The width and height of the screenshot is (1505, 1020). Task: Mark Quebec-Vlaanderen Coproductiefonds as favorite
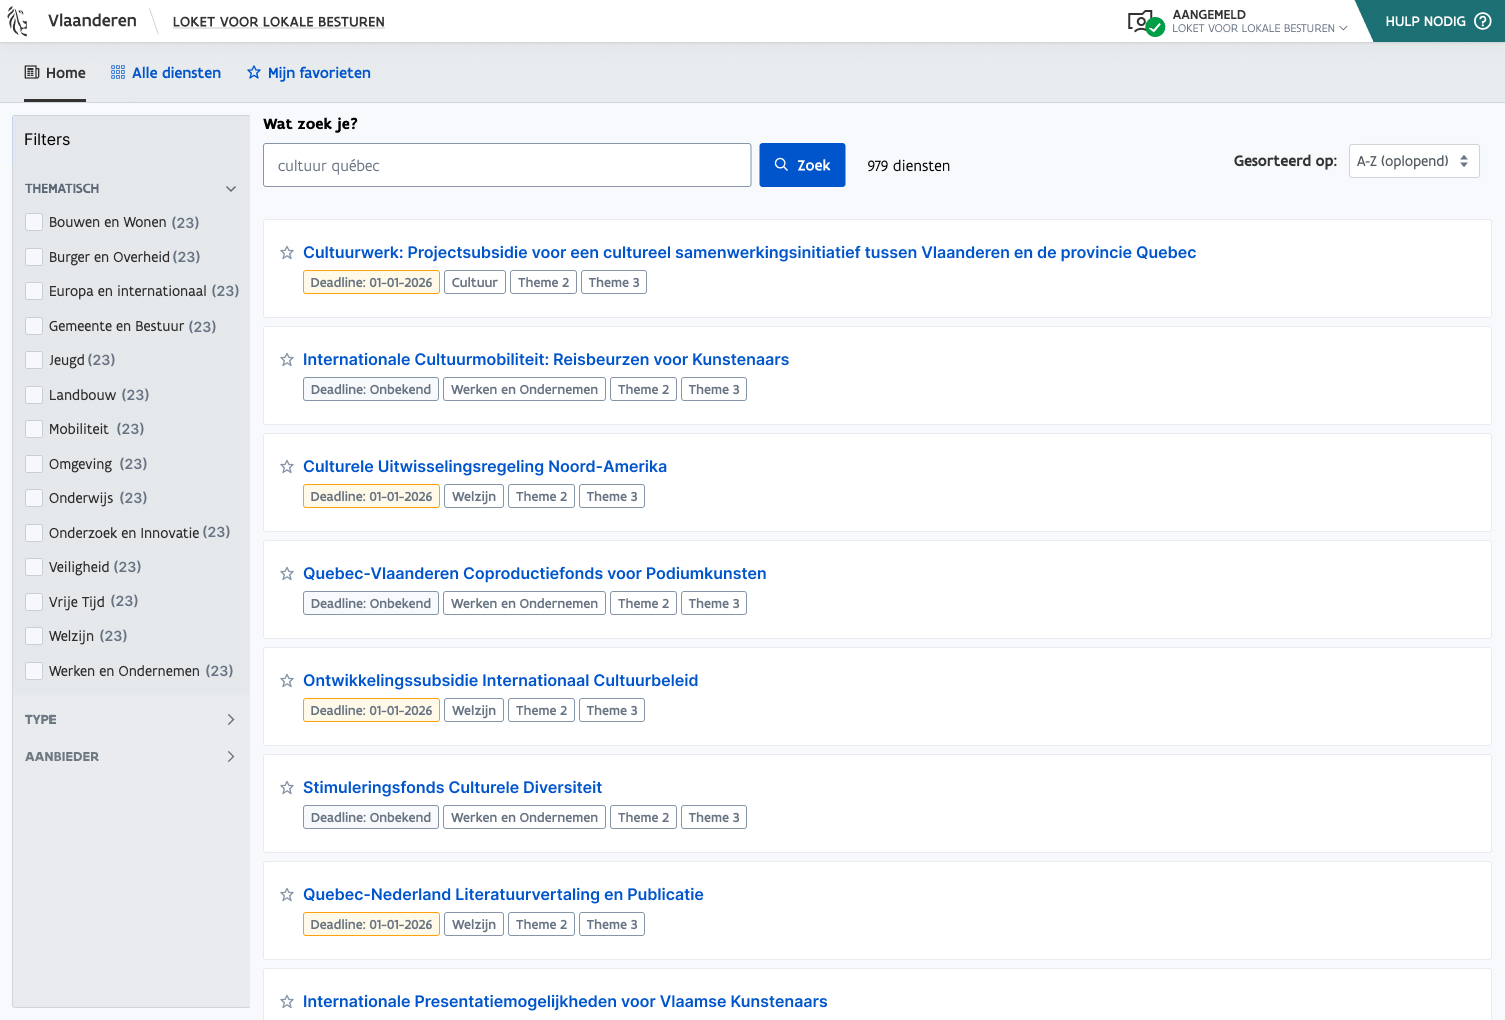(x=287, y=574)
